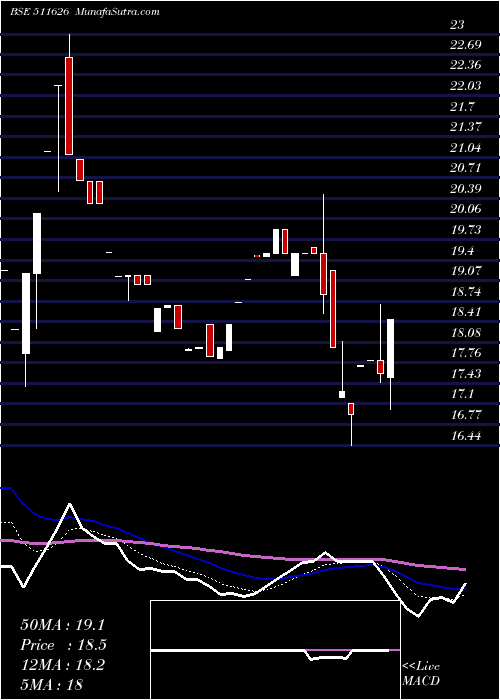Click the 5MA : 18 readout
Screen dimensions: 500x700
coord(51,684)
